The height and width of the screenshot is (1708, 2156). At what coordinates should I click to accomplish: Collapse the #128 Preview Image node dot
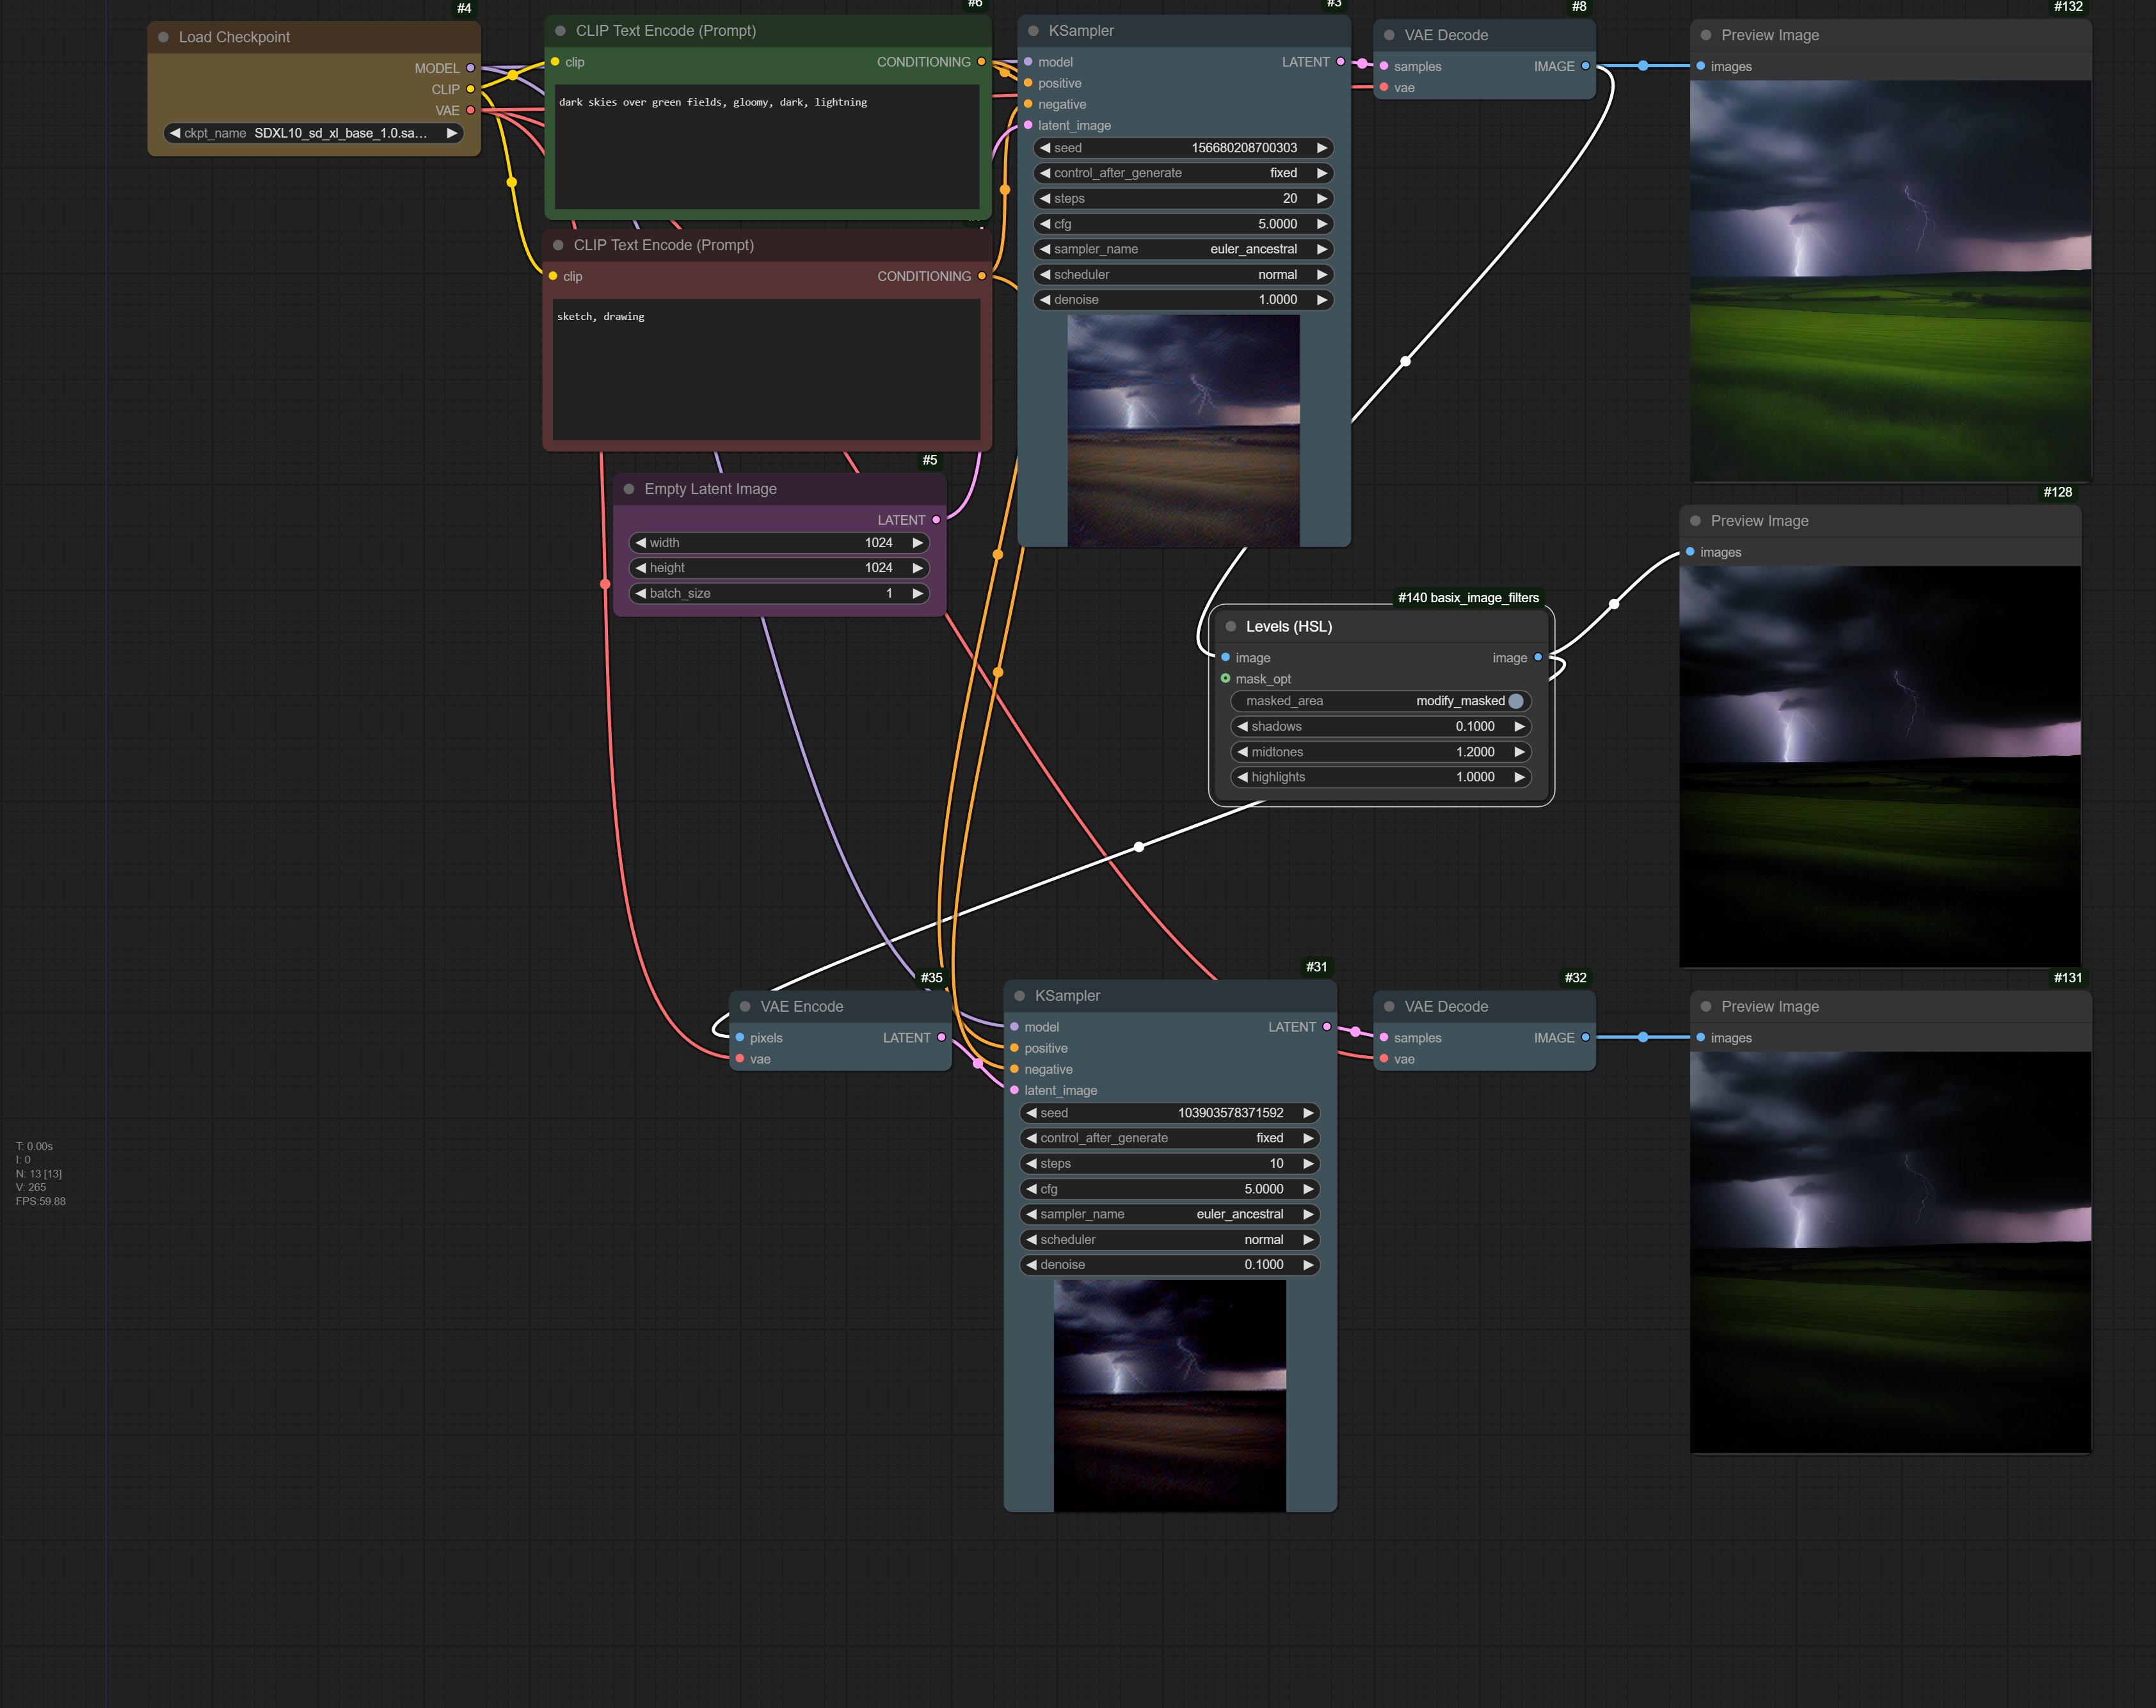click(x=1695, y=521)
